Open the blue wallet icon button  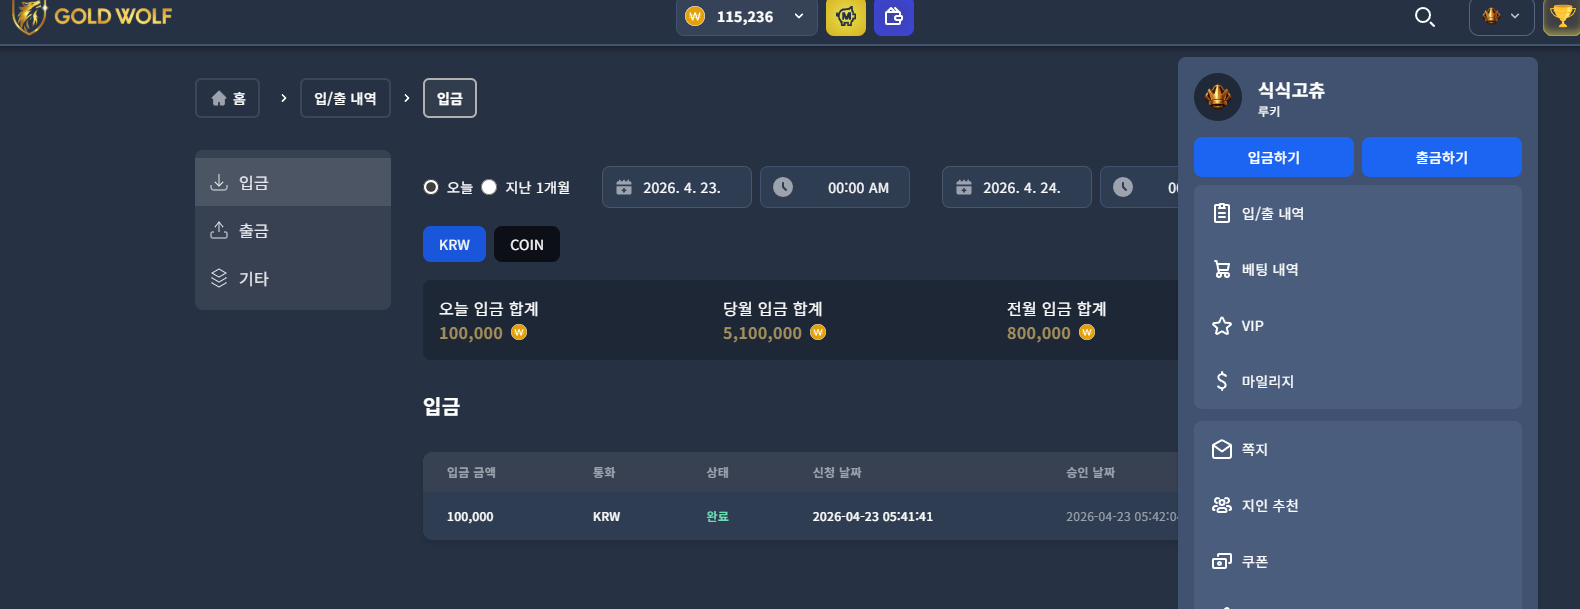[894, 16]
